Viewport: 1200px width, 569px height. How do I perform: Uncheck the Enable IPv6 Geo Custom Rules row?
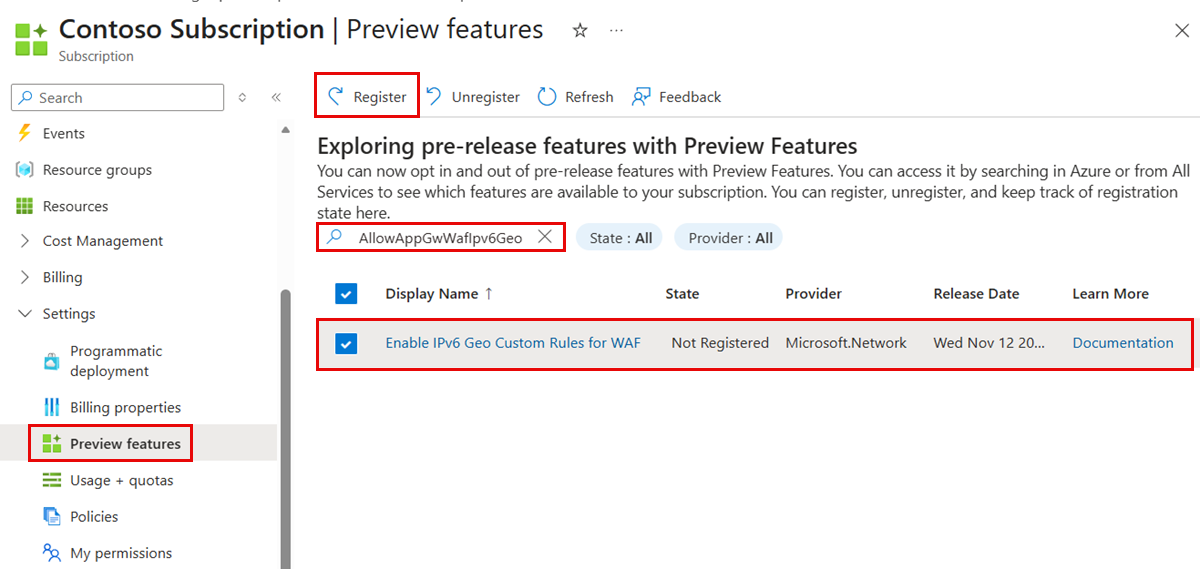[x=346, y=343]
